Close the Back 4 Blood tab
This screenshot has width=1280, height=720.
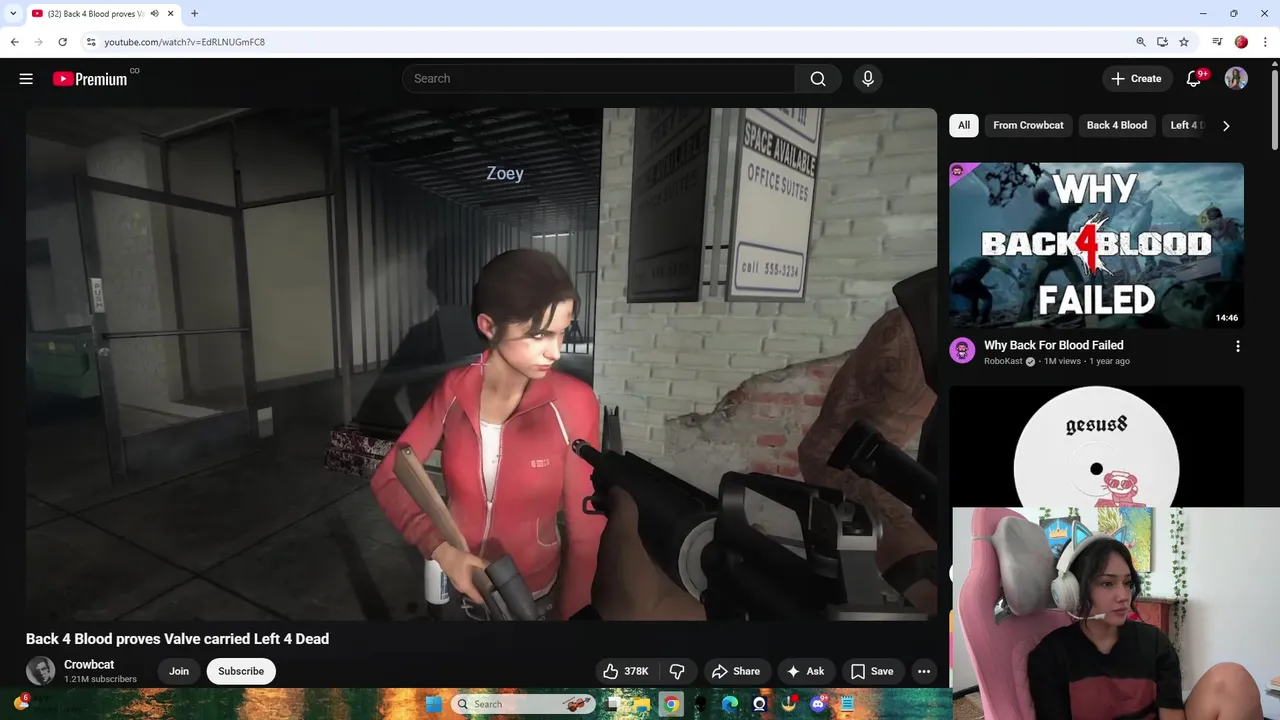click(x=170, y=13)
